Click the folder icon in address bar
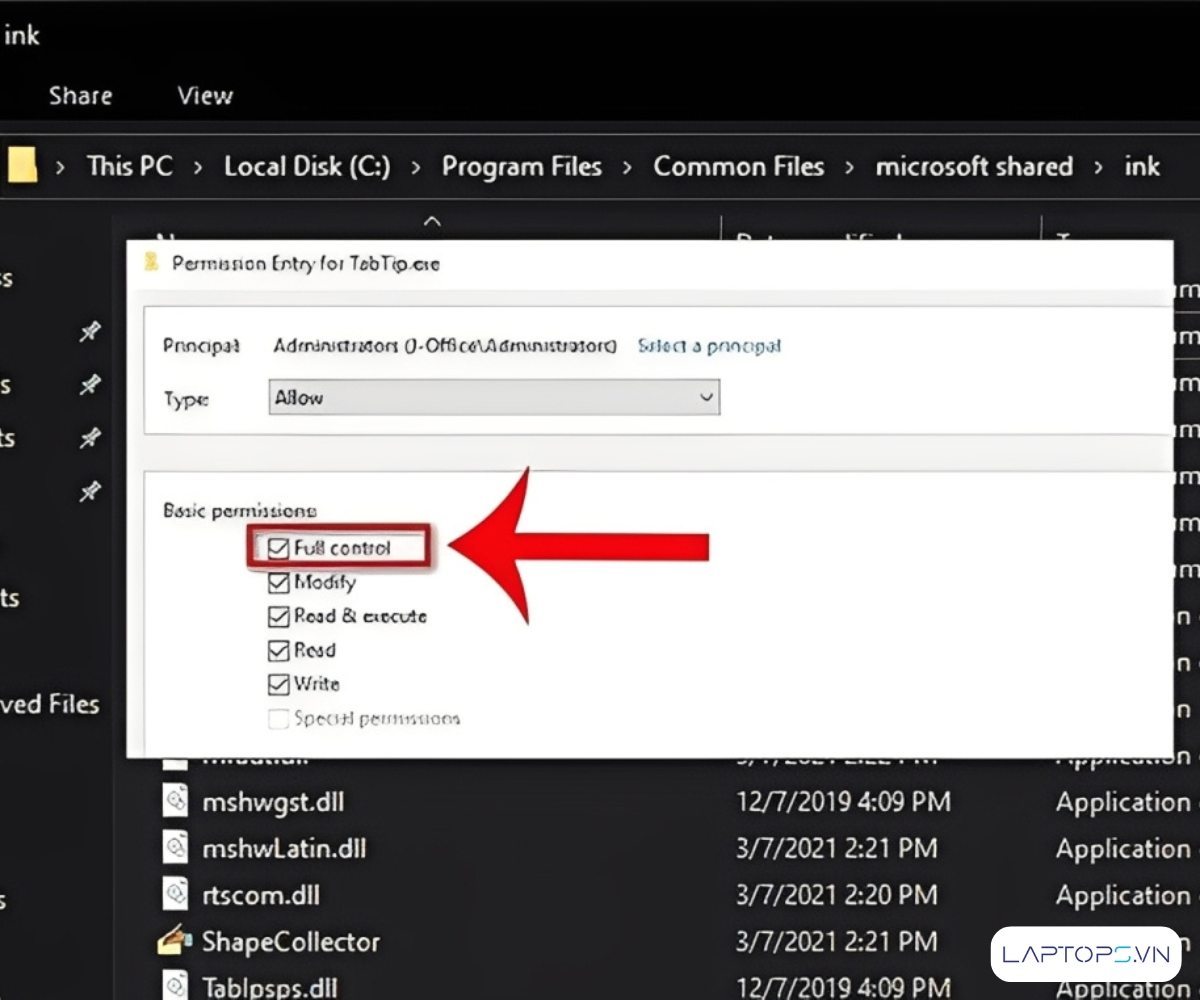1200x1000 pixels. pyautogui.click(x=22, y=166)
